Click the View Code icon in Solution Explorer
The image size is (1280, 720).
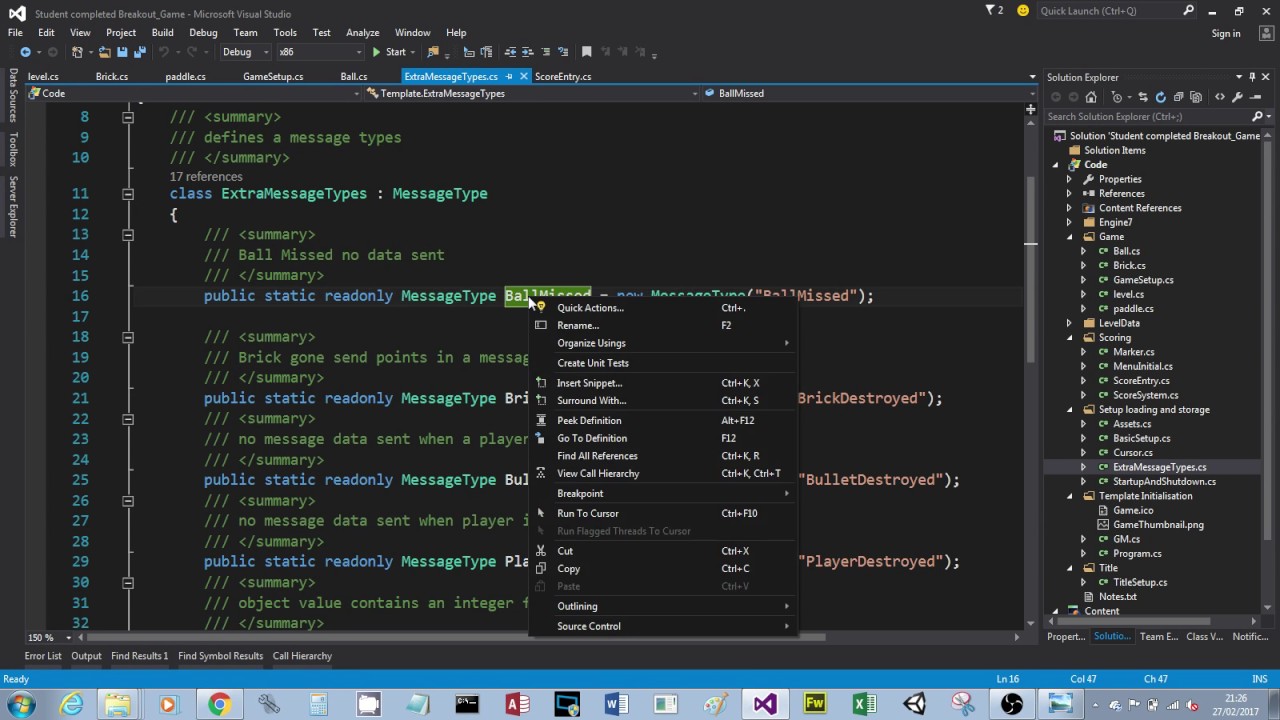pos(1219,97)
